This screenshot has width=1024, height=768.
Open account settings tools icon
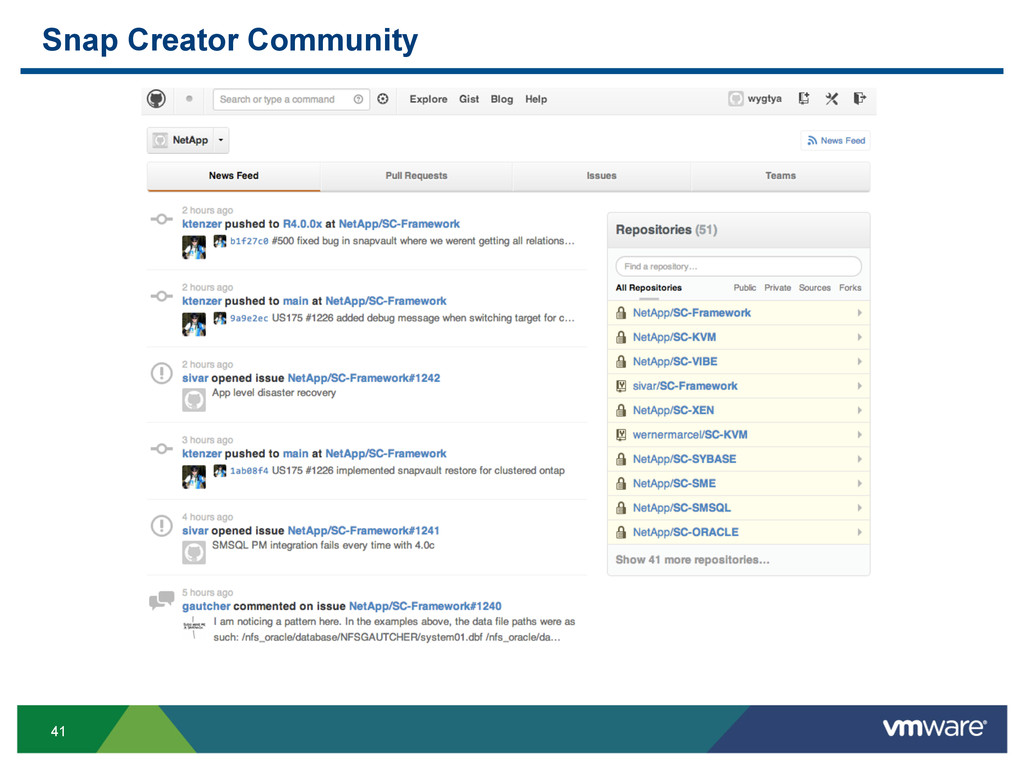tap(831, 99)
